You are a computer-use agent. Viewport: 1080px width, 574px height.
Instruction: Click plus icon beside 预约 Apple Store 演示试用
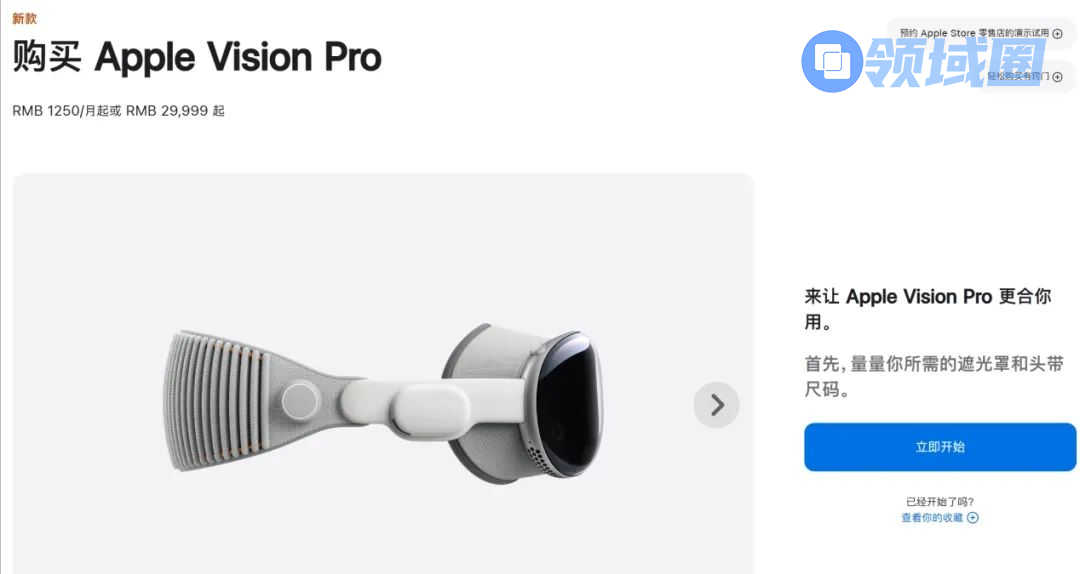click(x=1057, y=33)
